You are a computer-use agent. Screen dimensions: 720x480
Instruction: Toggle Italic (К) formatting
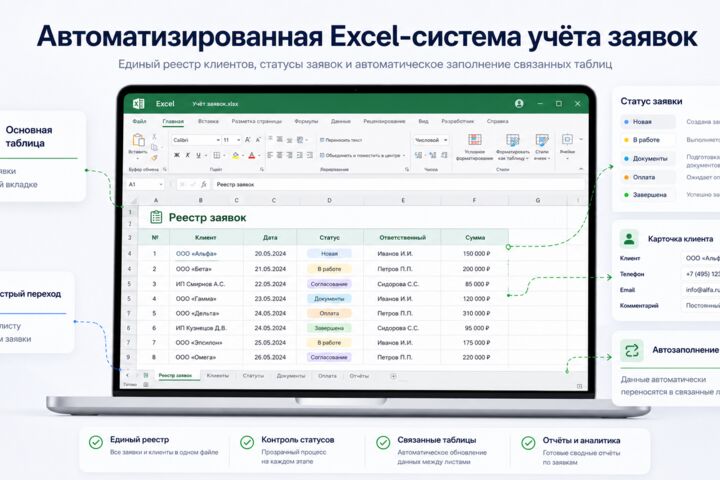pyautogui.click(x=187, y=156)
